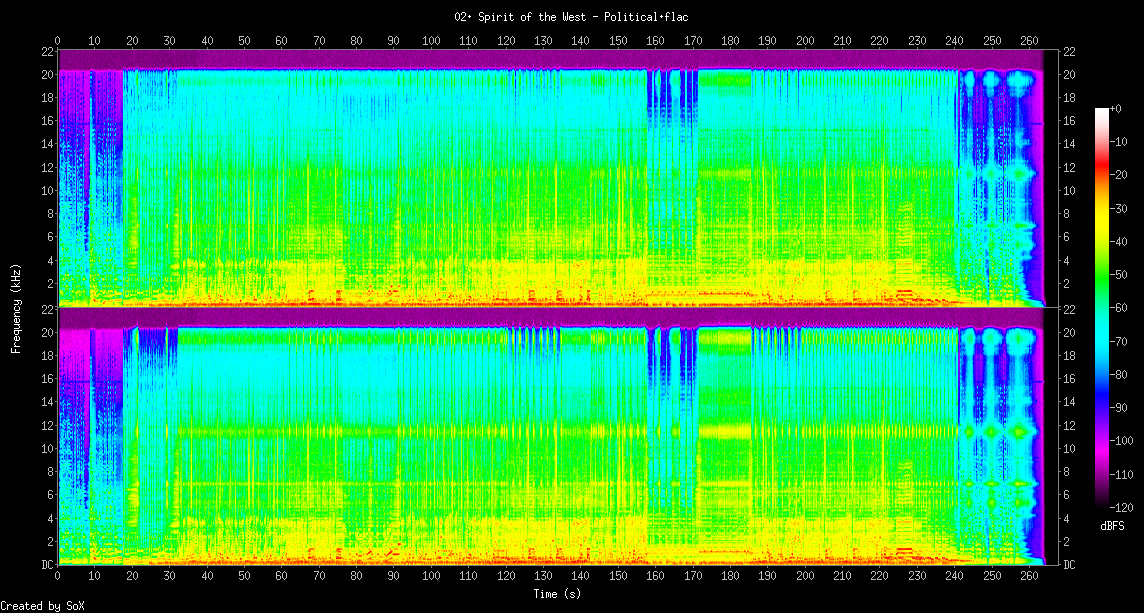Screen dimensions: 1144x613
Task: Select the '-120' label on the dBFS scale
Action: (x=1120, y=507)
